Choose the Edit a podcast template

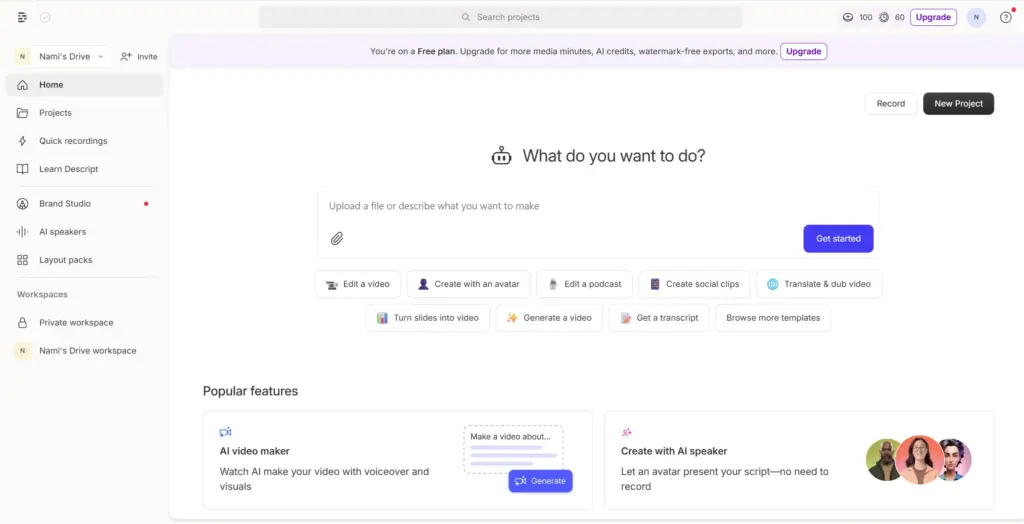point(584,284)
